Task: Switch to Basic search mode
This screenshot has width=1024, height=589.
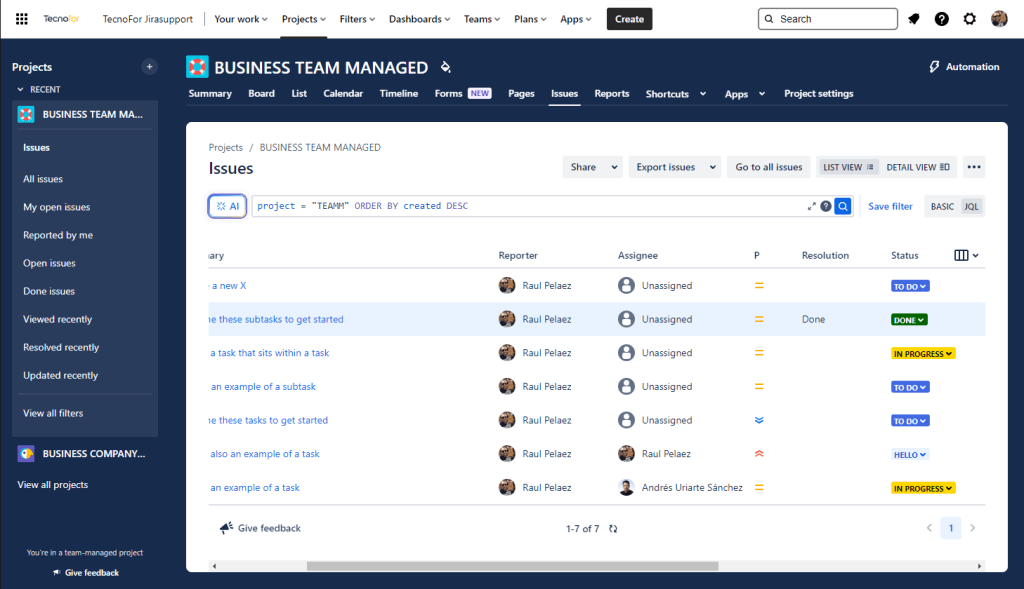Action: click(x=942, y=206)
